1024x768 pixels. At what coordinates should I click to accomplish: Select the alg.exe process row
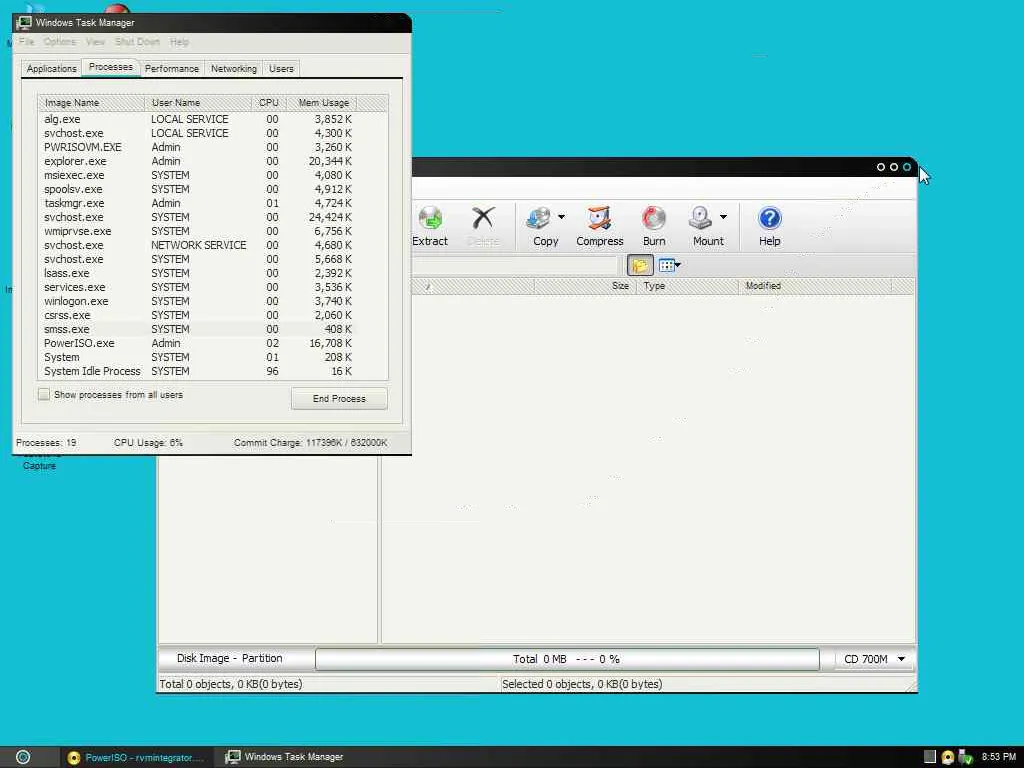tap(198, 119)
